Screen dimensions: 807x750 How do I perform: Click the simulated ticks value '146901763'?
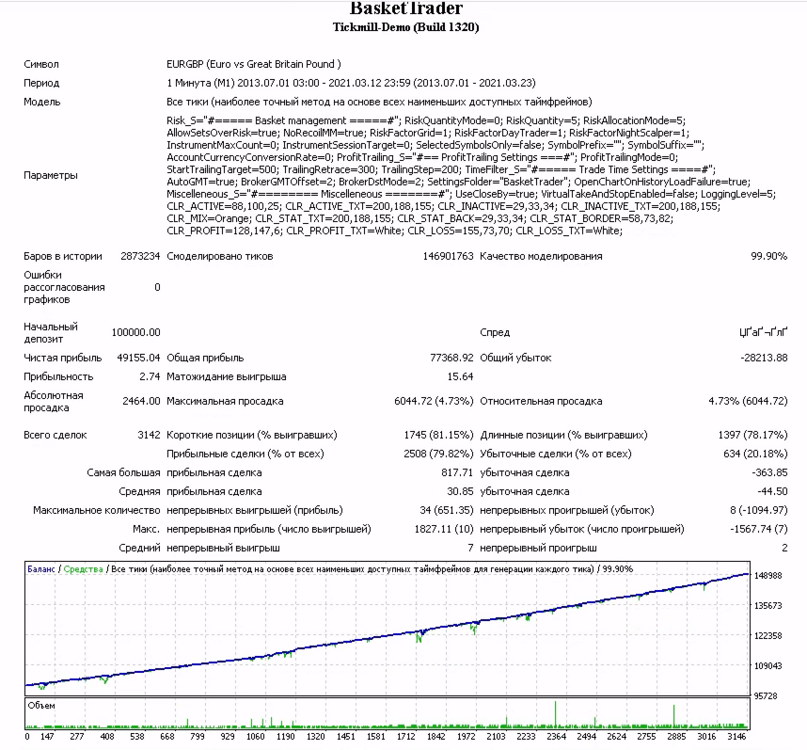coord(448,256)
